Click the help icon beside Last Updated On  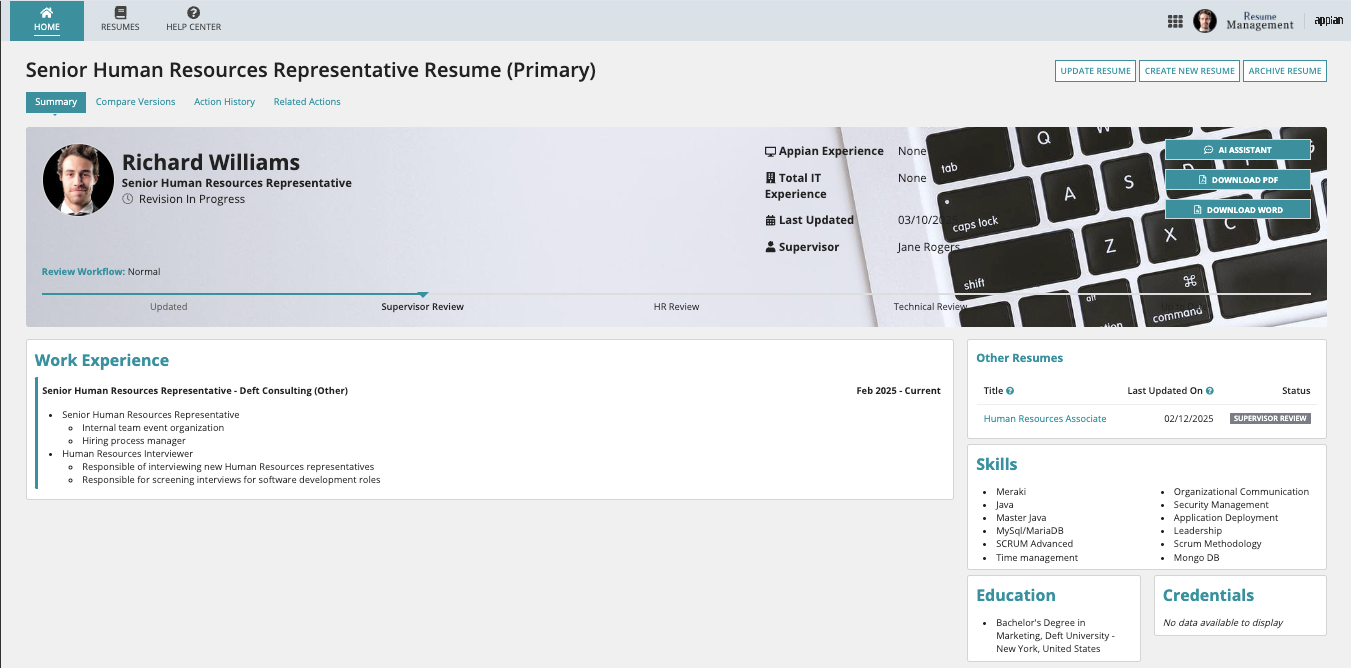click(x=1210, y=391)
